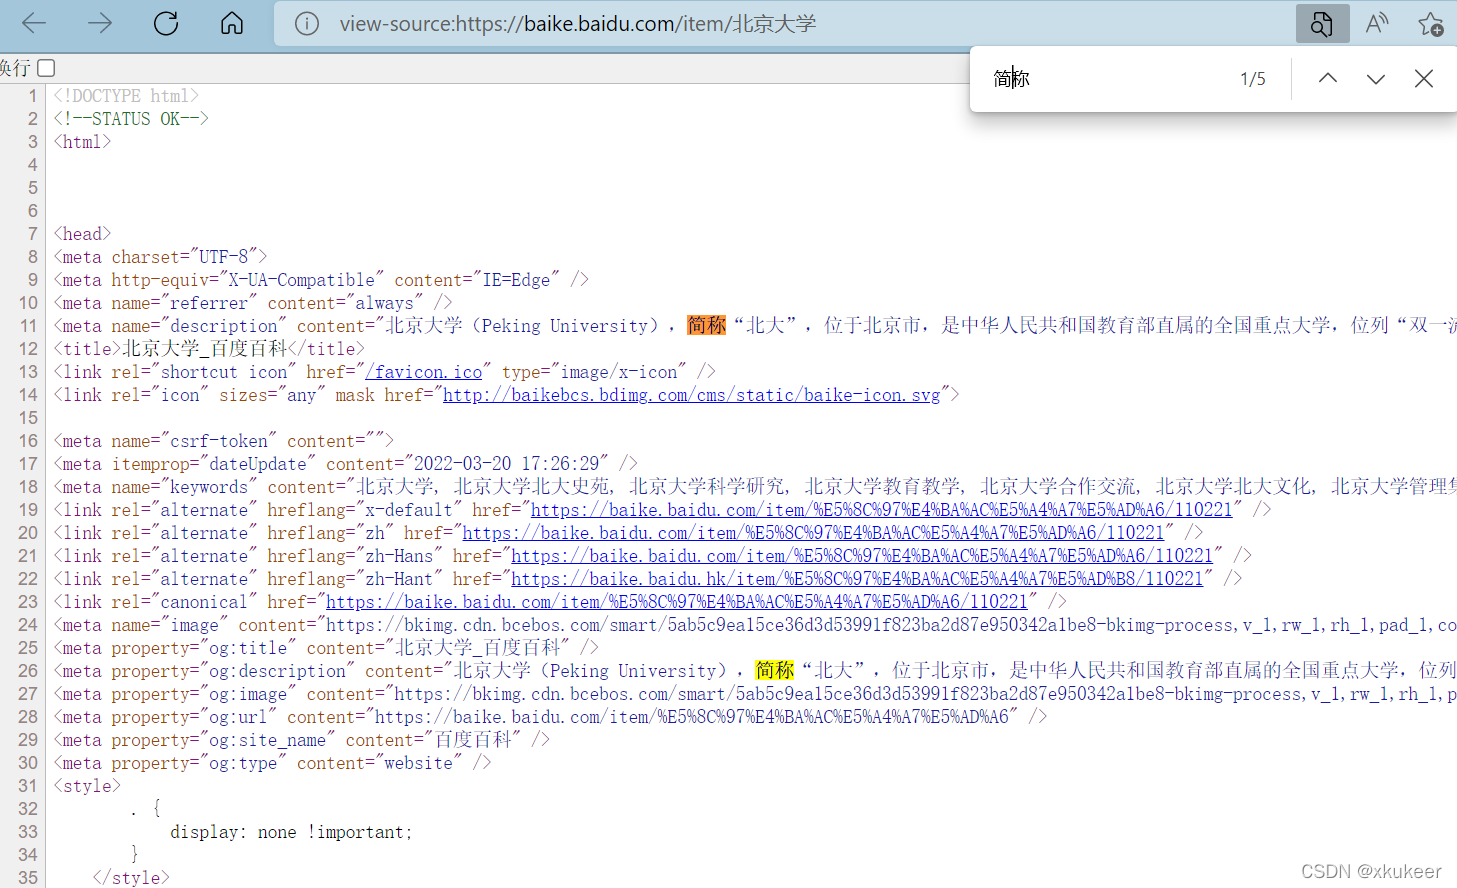Close the find bar

(1424, 78)
